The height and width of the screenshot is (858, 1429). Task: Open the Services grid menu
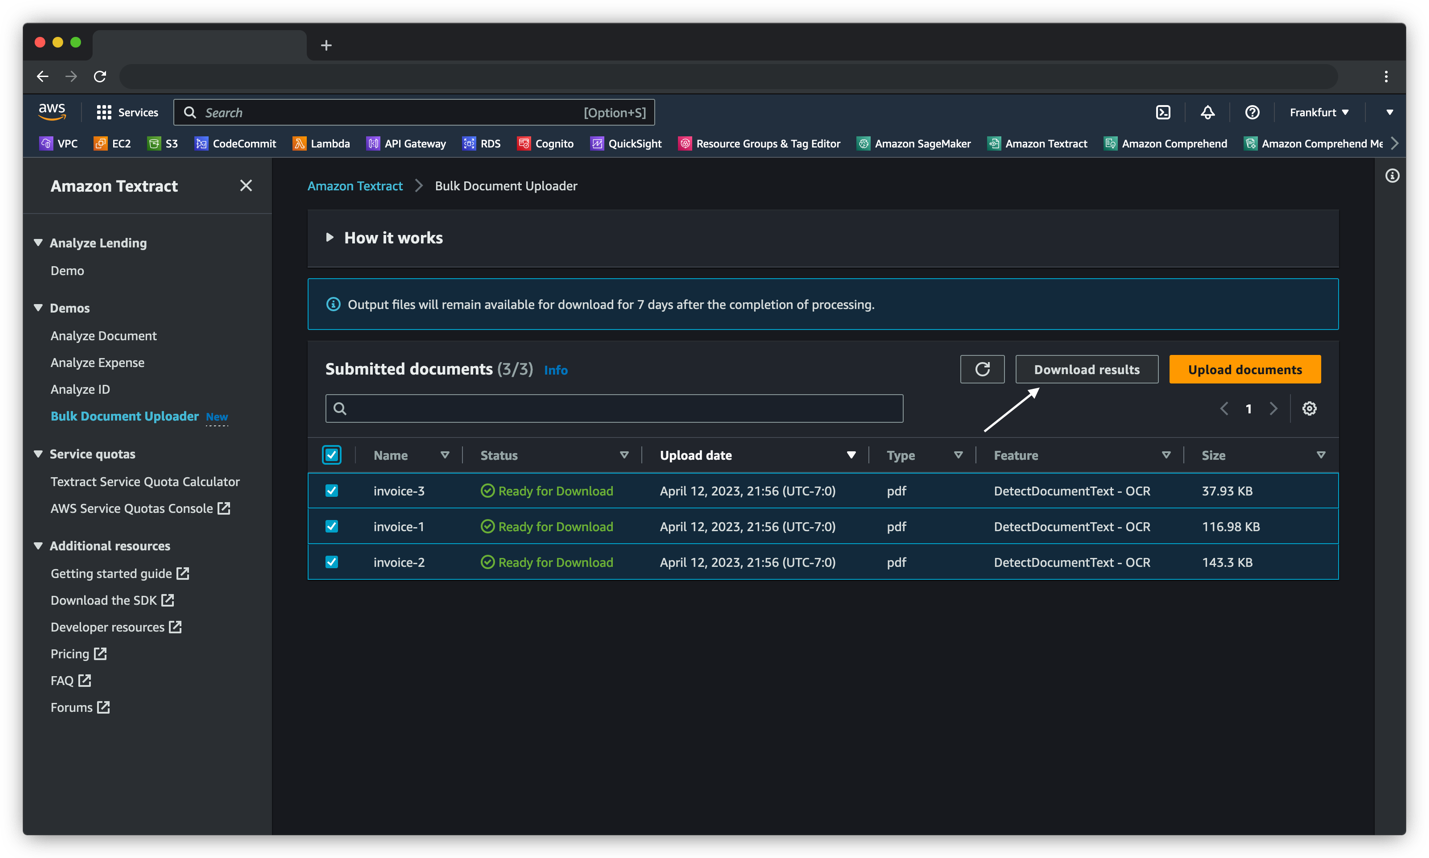tap(127, 113)
